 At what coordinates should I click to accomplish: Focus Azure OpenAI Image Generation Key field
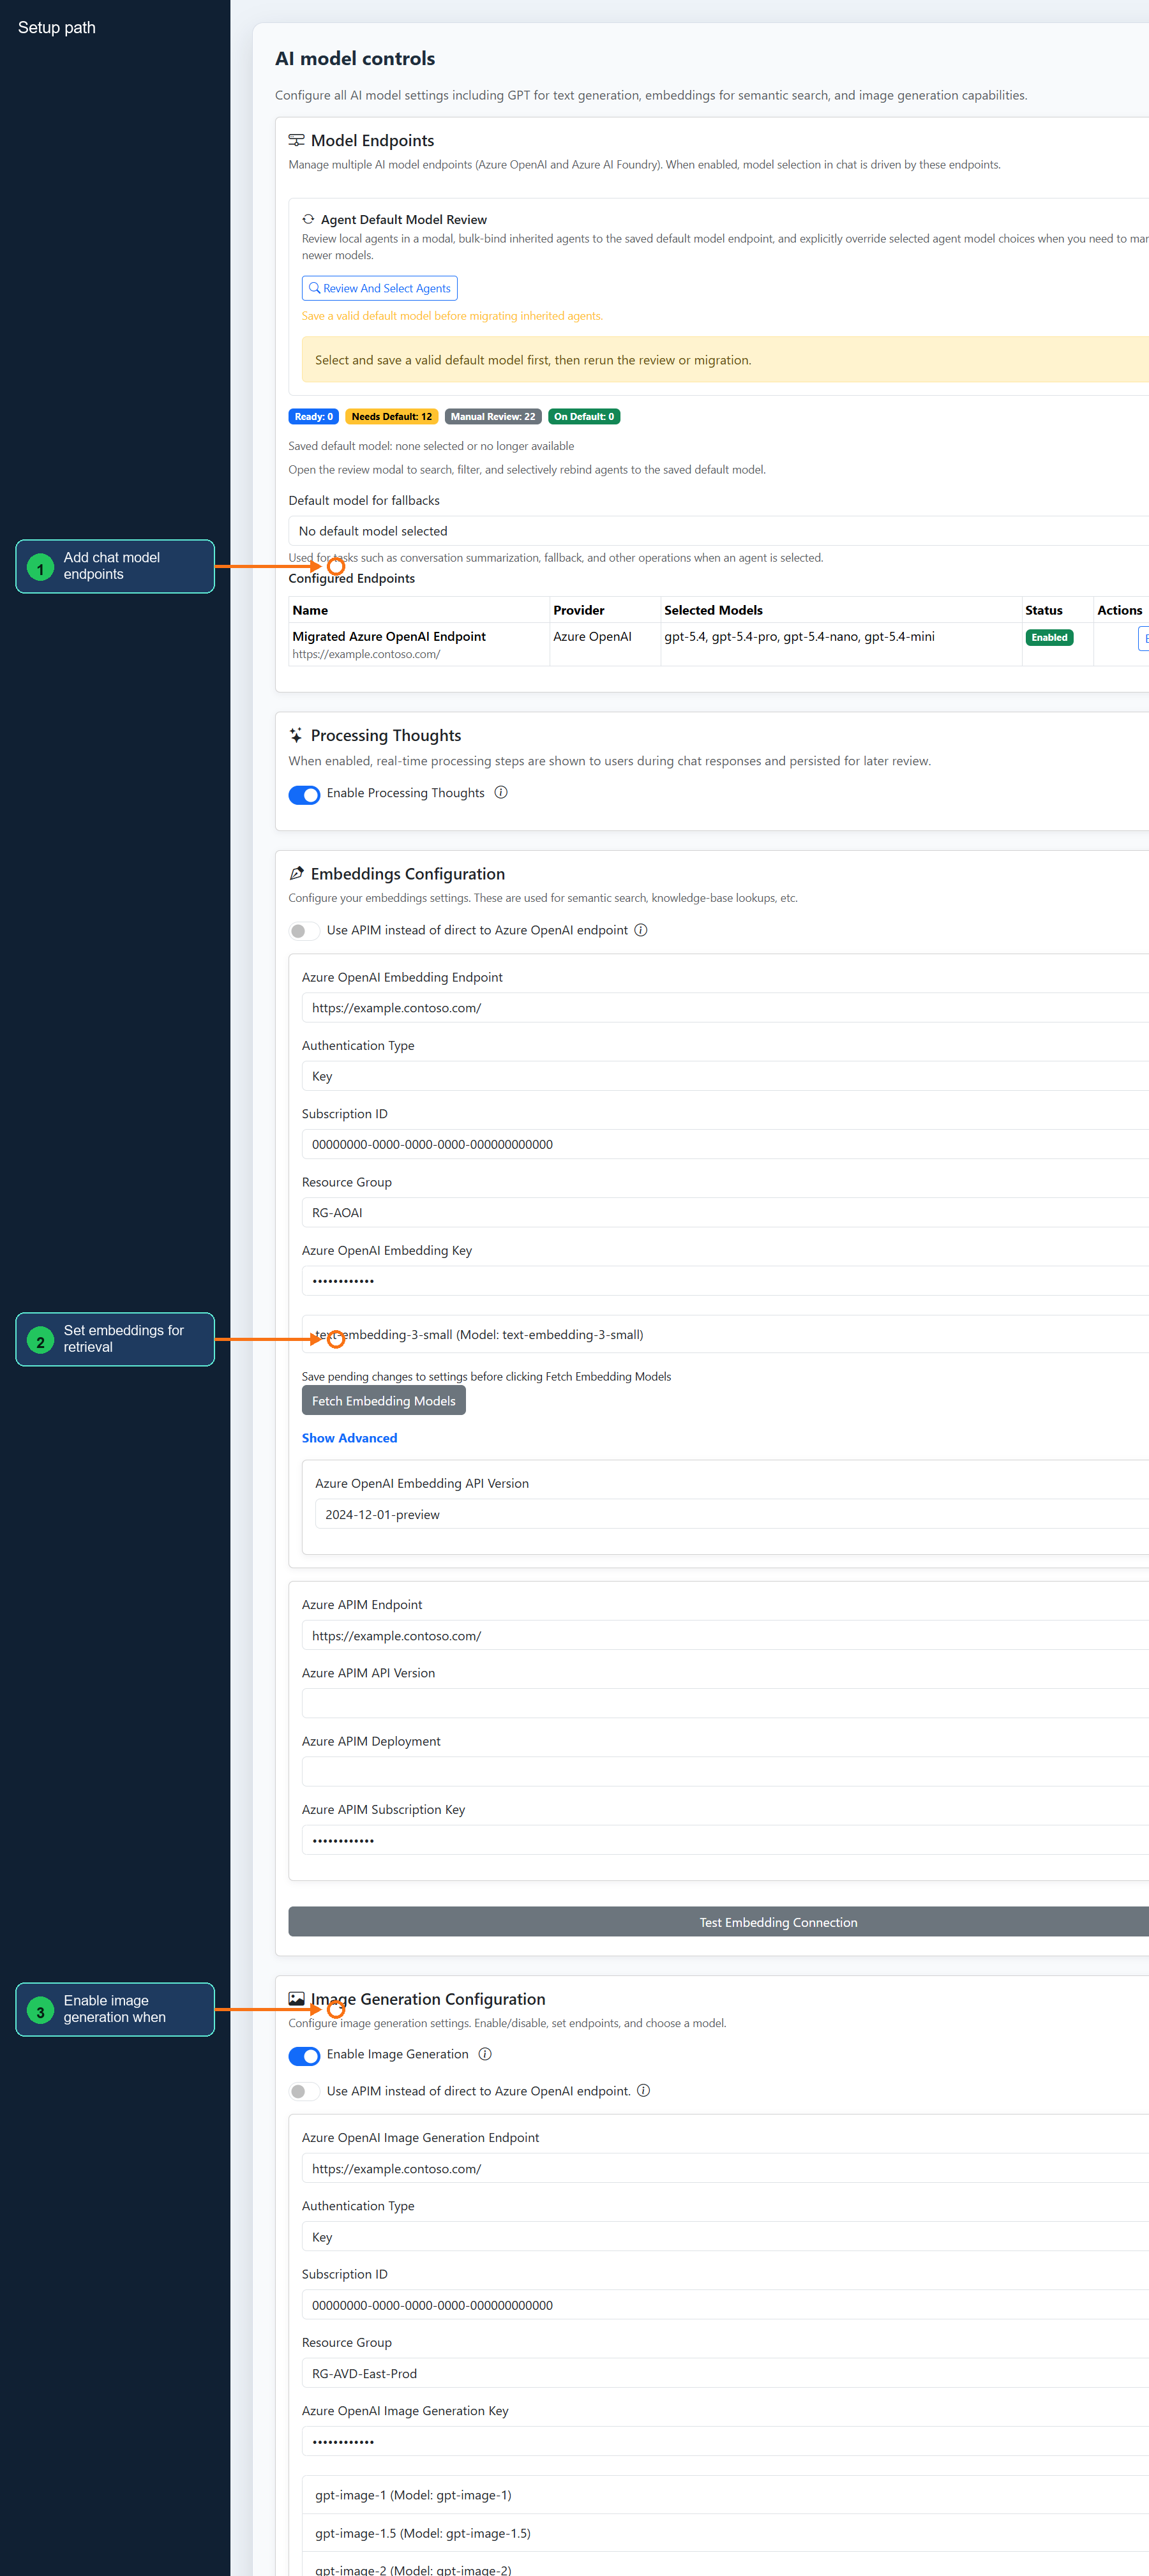pyautogui.click(x=725, y=2442)
